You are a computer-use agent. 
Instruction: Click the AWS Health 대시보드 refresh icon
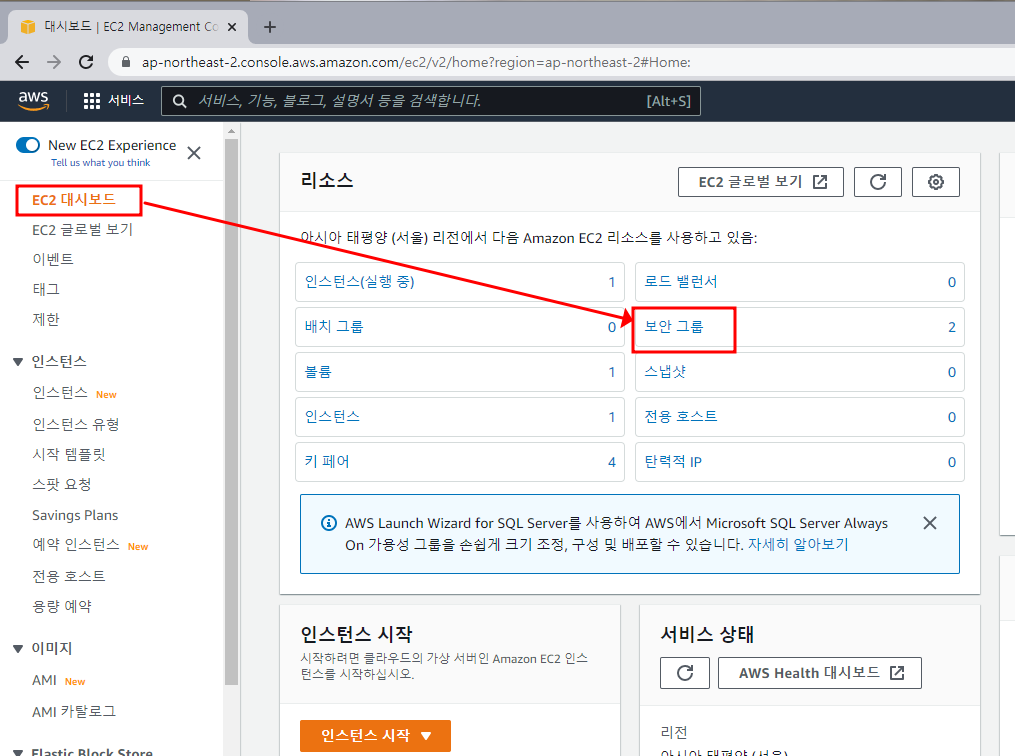684,672
